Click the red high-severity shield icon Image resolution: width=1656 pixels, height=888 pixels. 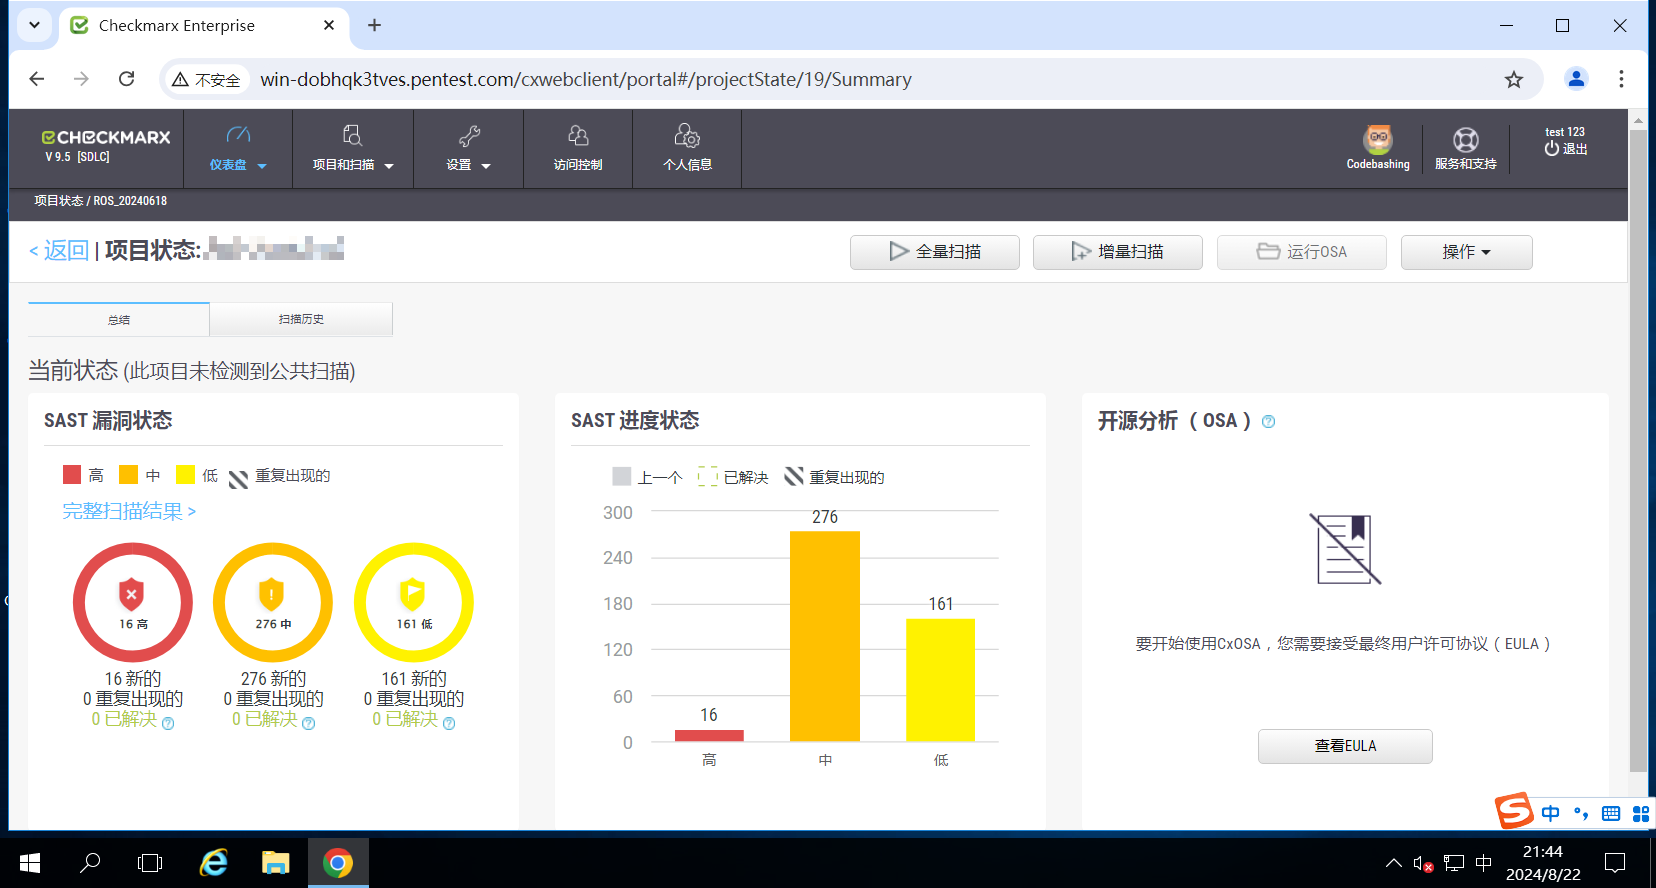tap(132, 594)
